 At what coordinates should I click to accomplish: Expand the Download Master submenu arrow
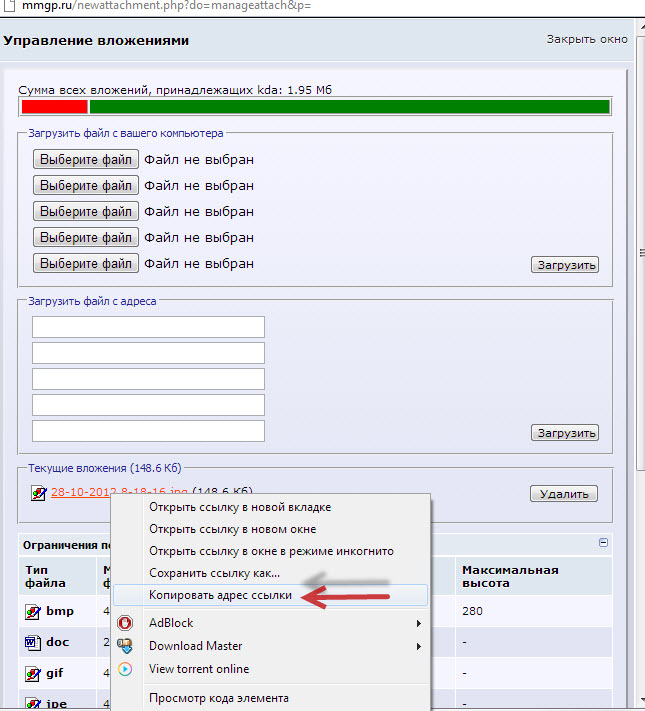pos(419,646)
